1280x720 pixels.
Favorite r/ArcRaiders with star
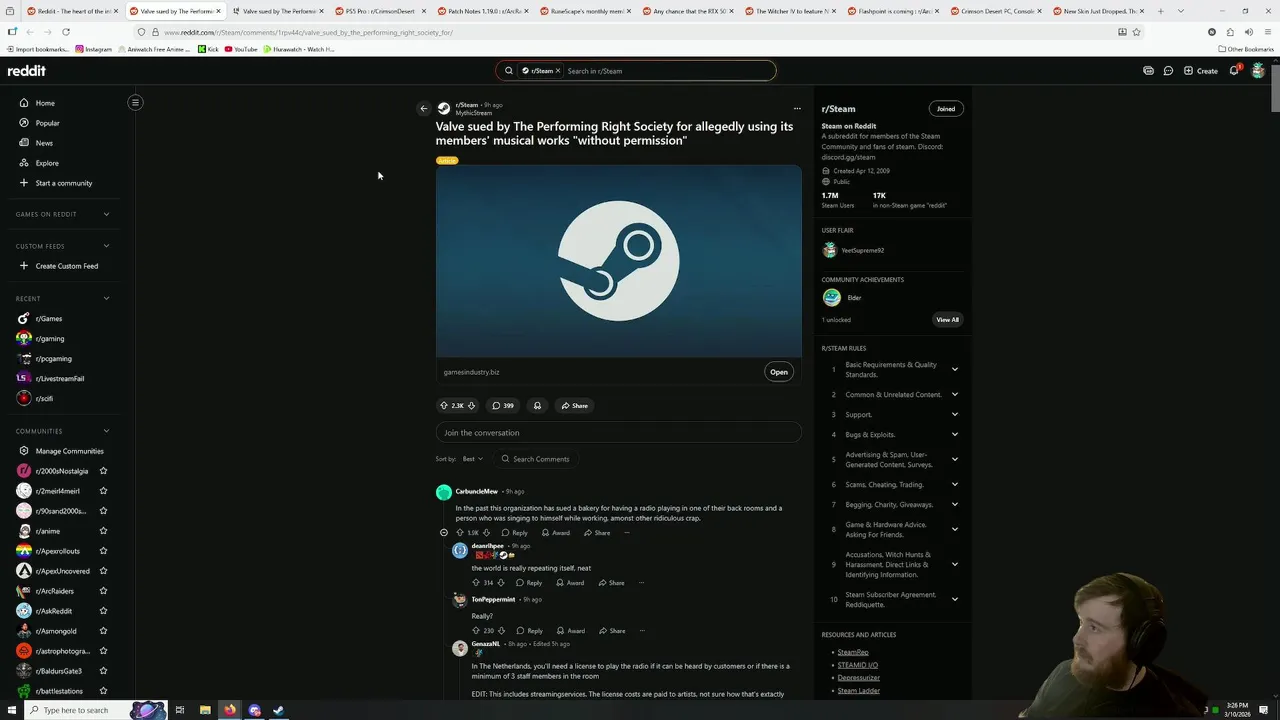coord(103,591)
